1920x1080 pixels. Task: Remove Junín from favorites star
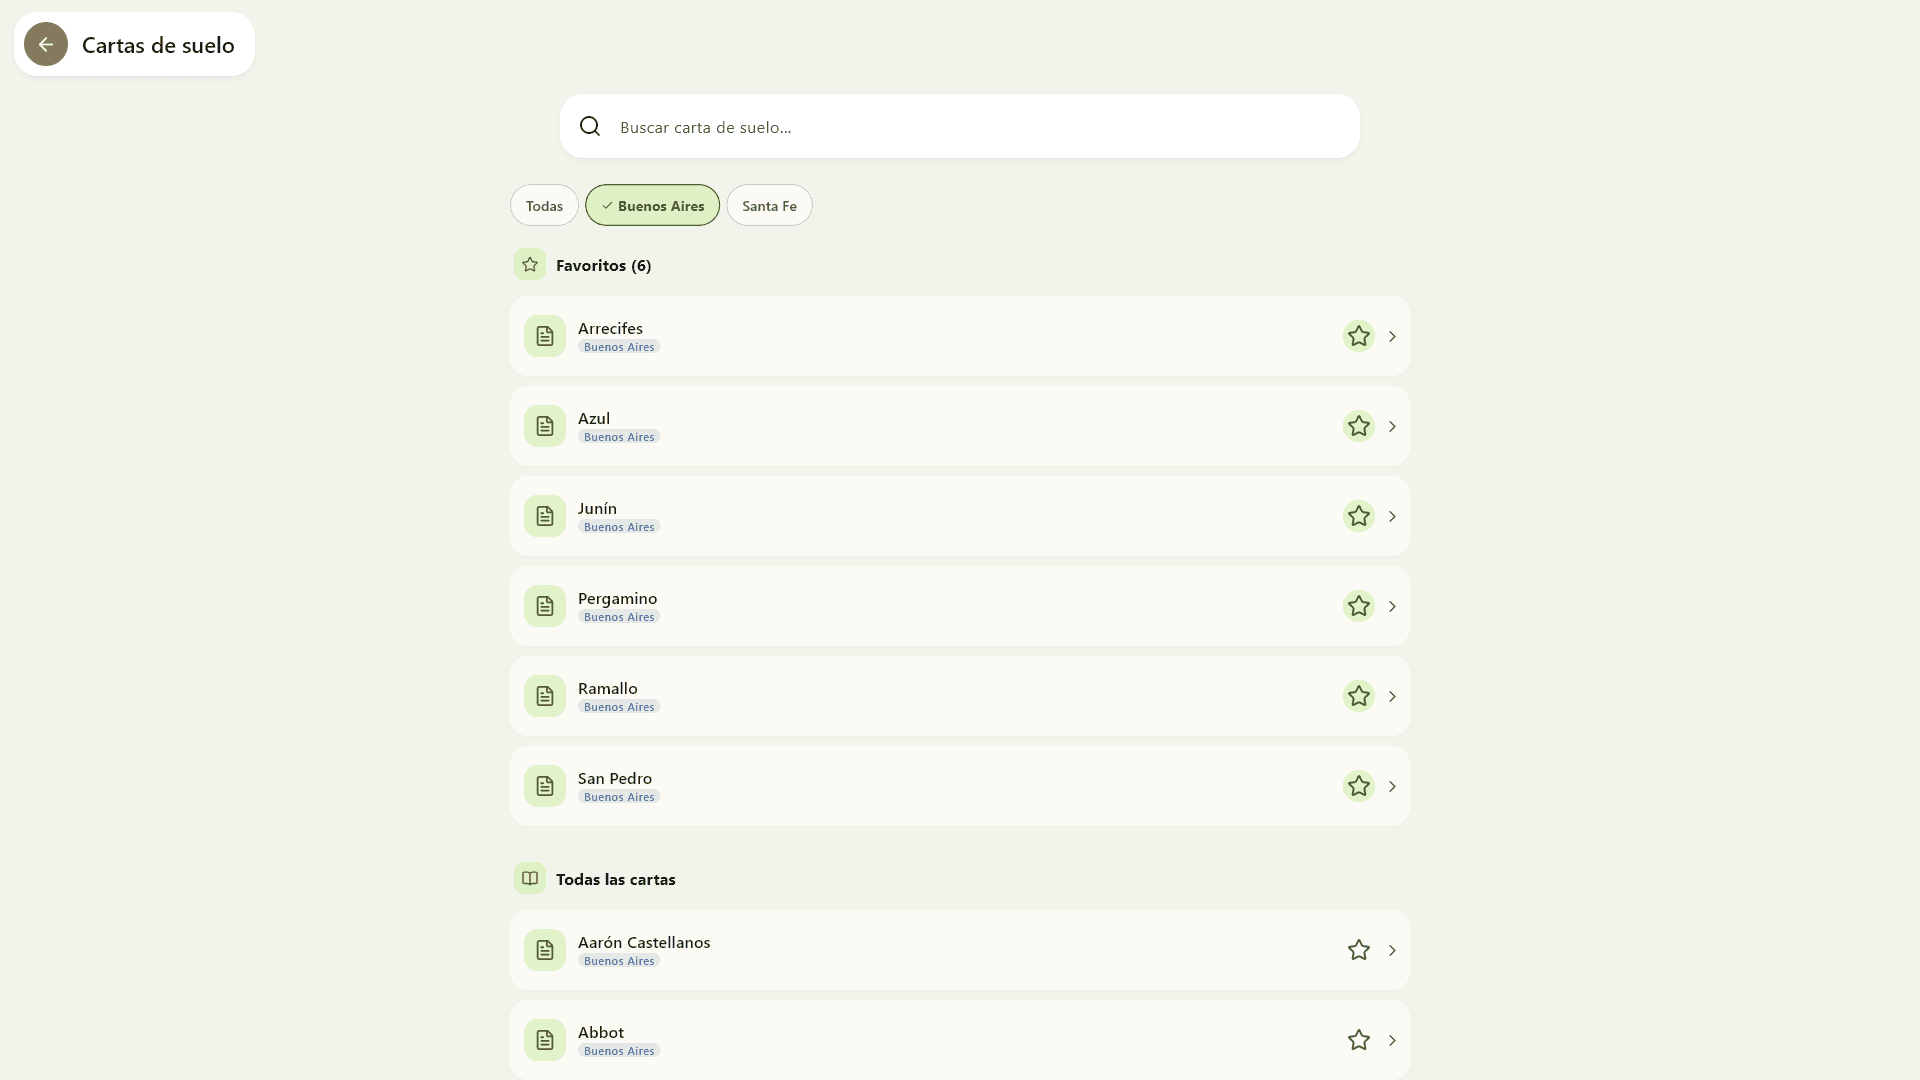1359,516
